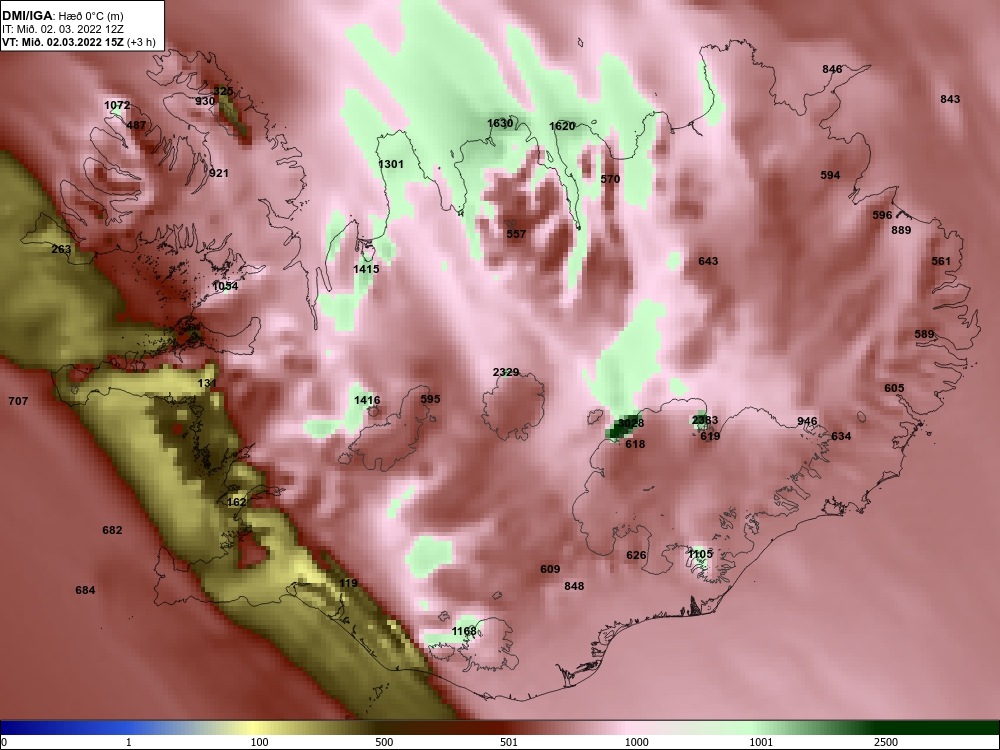The height and width of the screenshot is (750, 1000).
Task: Click the map label 930
Action: pos(205,101)
